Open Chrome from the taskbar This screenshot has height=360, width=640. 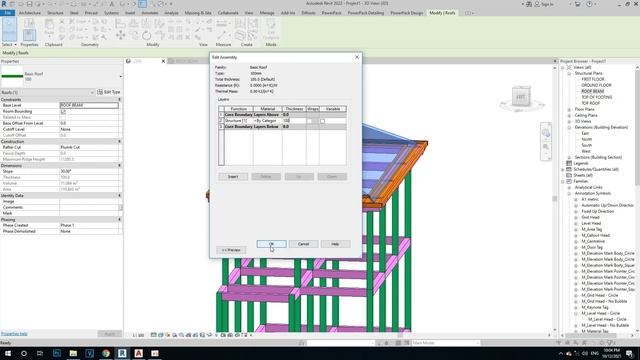106,353
